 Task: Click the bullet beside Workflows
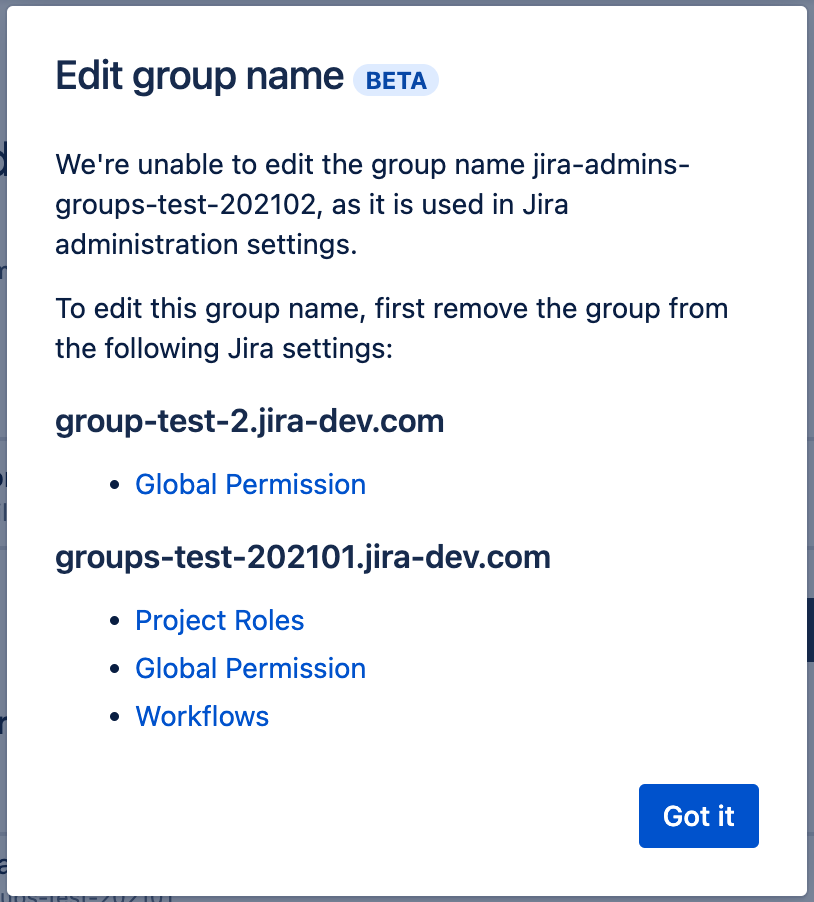(117, 716)
